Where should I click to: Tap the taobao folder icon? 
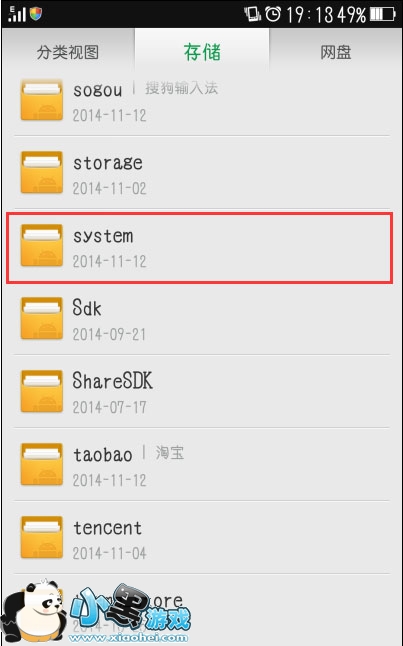click(42, 464)
